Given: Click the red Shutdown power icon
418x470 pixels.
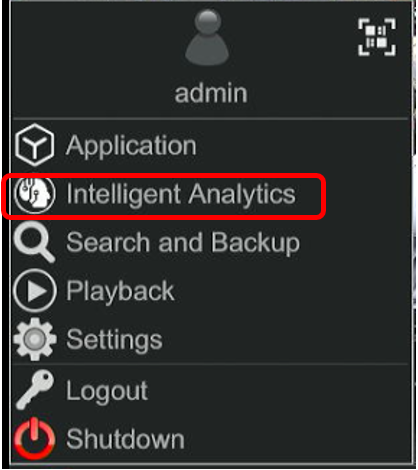Looking at the screenshot, I should [34, 438].
